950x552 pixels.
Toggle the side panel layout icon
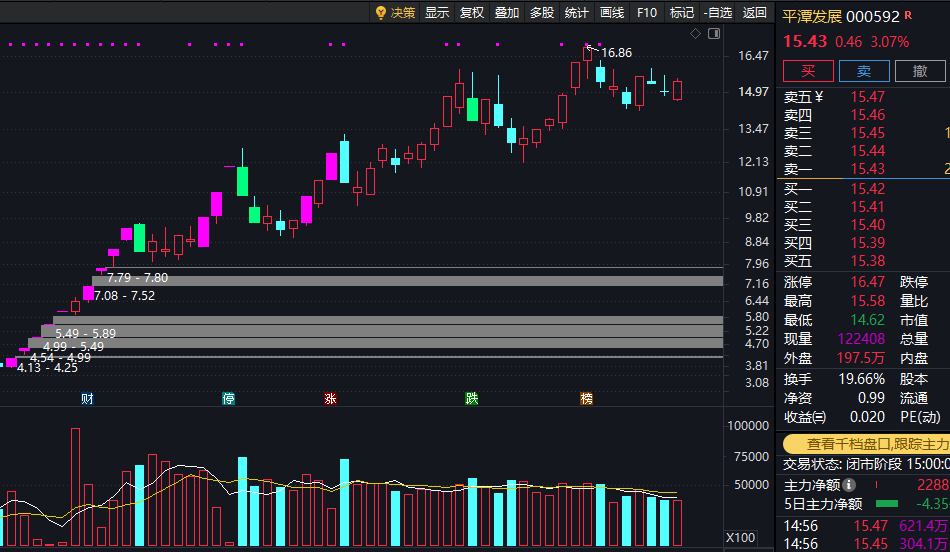pyautogui.click(x=714, y=33)
